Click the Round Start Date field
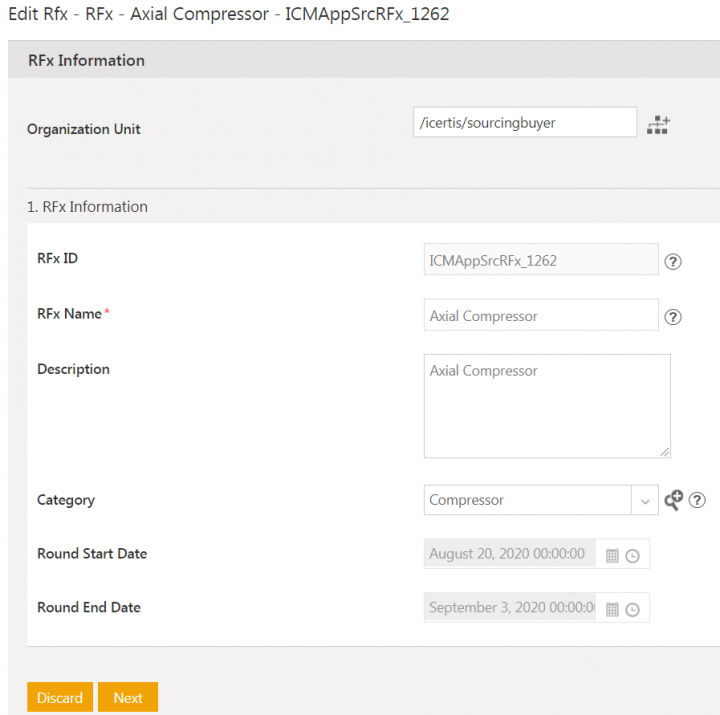Image resolution: width=720 pixels, height=715 pixels. pyautogui.click(x=509, y=554)
